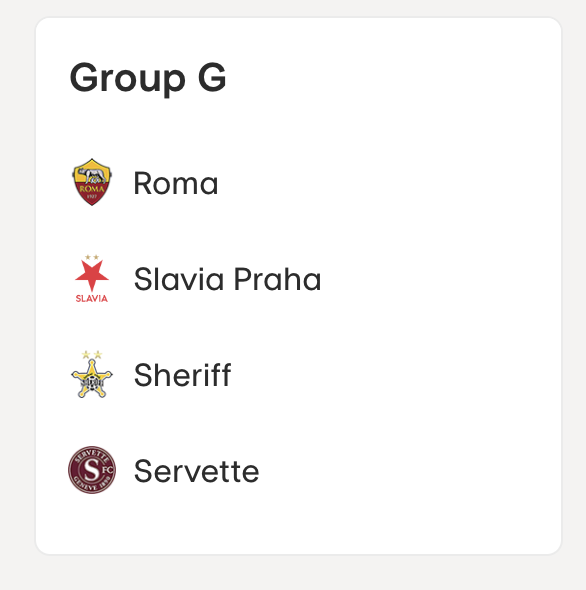This screenshot has height=590, width=586.
Task: Click the wolf emblem inside Roma crest
Action: click(x=91, y=176)
